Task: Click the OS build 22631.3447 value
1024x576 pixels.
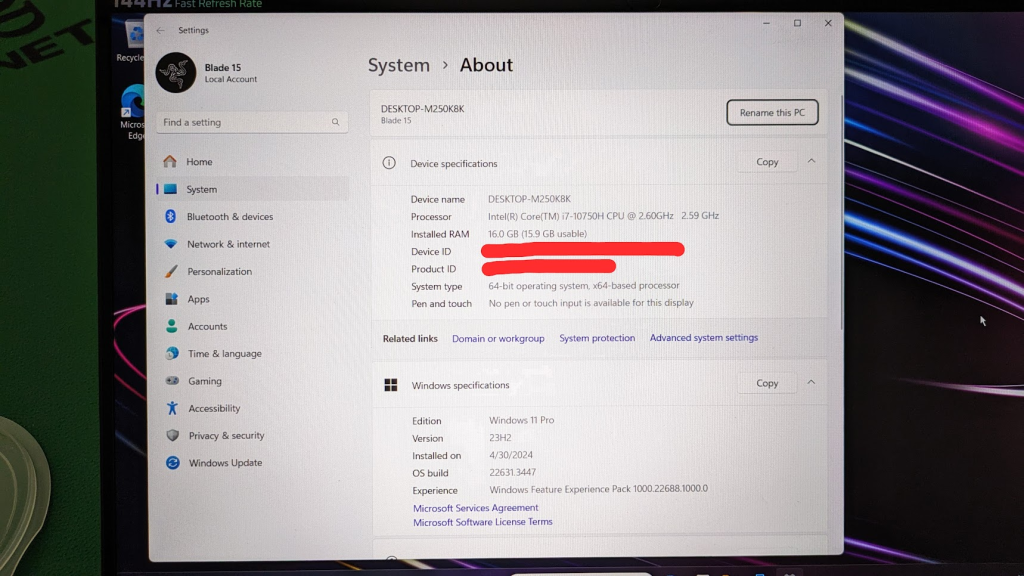Action: click(x=513, y=472)
